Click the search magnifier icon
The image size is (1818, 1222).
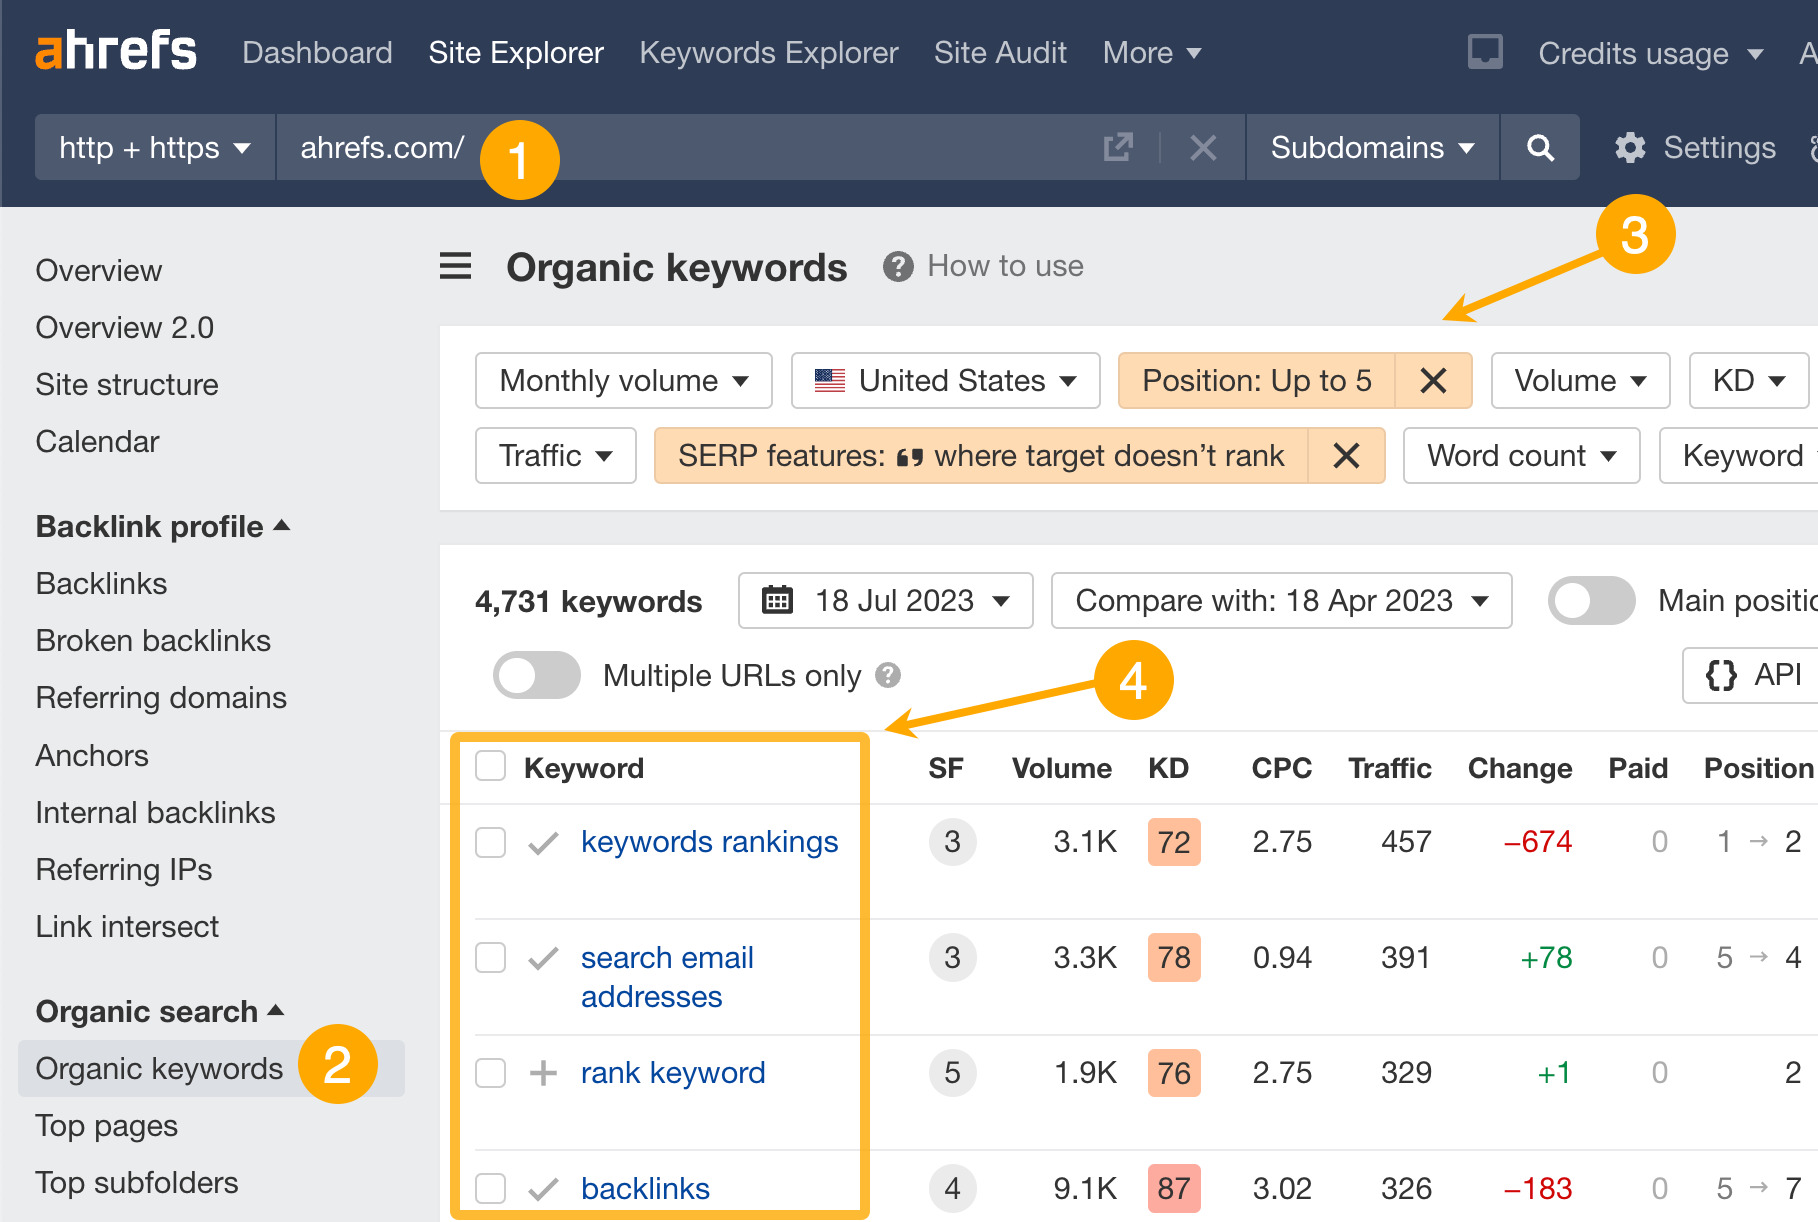coord(1540,148)
